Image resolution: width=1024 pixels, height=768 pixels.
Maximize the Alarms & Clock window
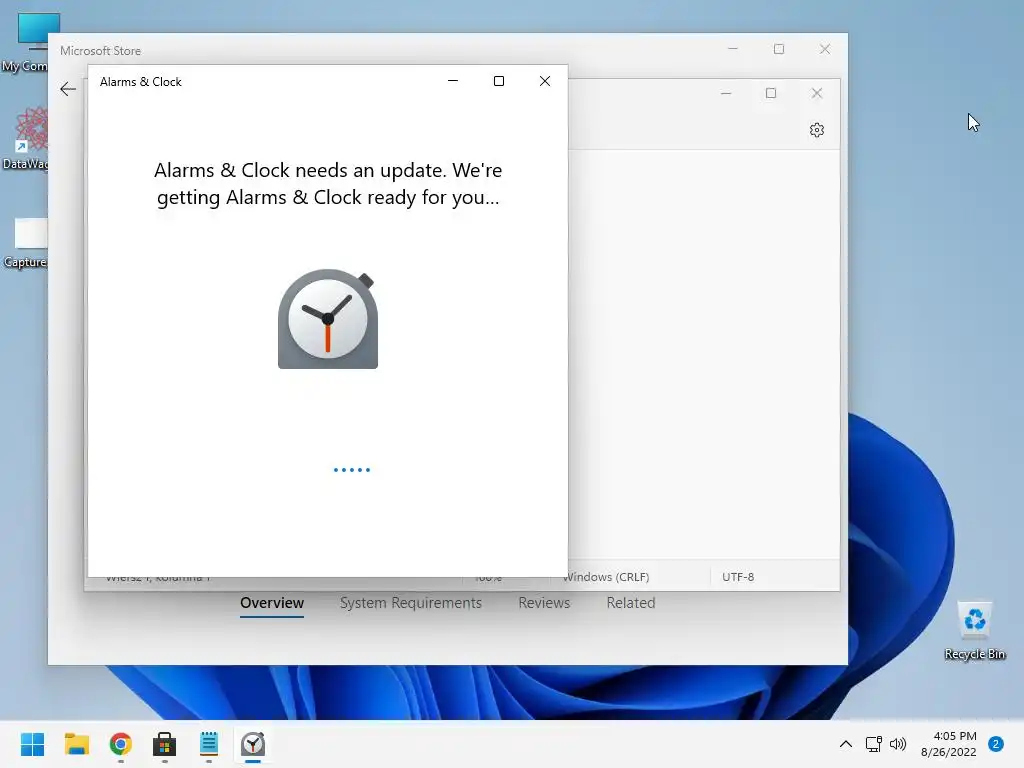point(499,81)
